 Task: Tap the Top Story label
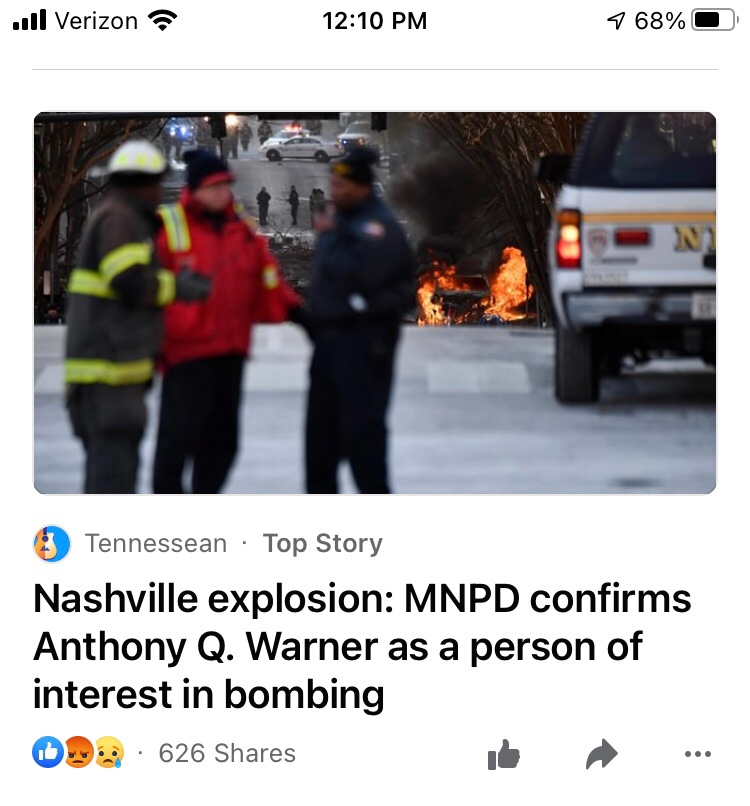click(323, 544)
